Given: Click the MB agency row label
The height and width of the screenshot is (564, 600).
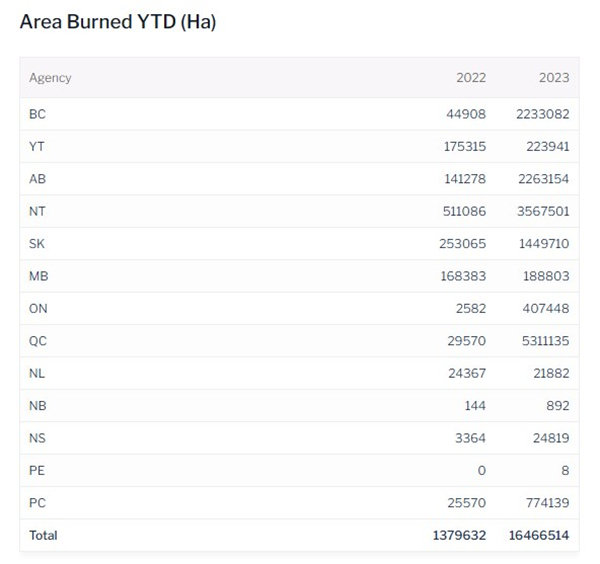Looking at the screenshot, I should click(39, 277).
